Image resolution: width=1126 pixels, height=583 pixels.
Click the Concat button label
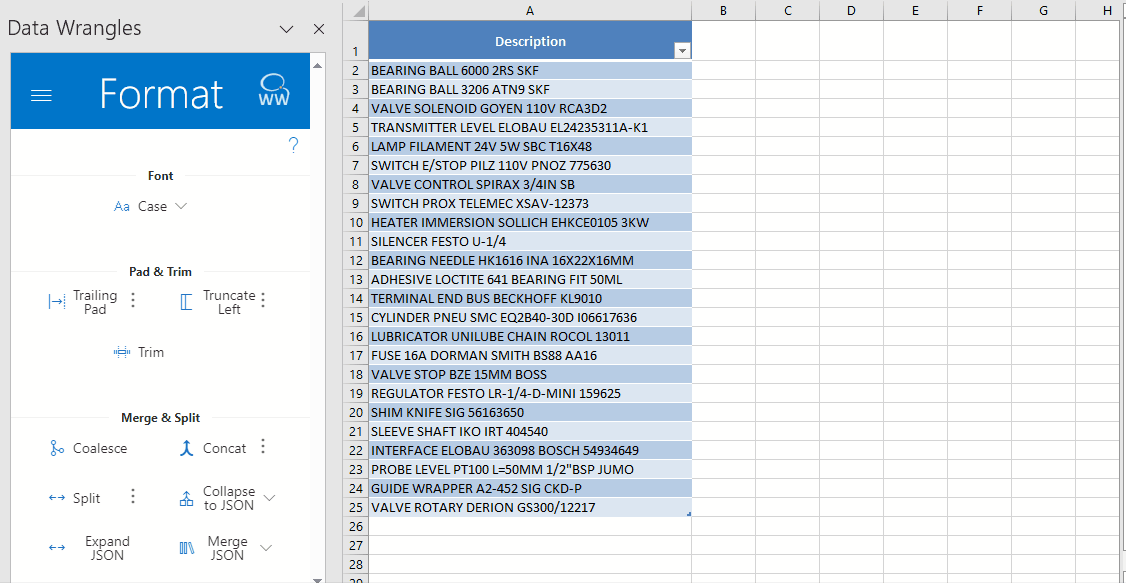(225, 449)
